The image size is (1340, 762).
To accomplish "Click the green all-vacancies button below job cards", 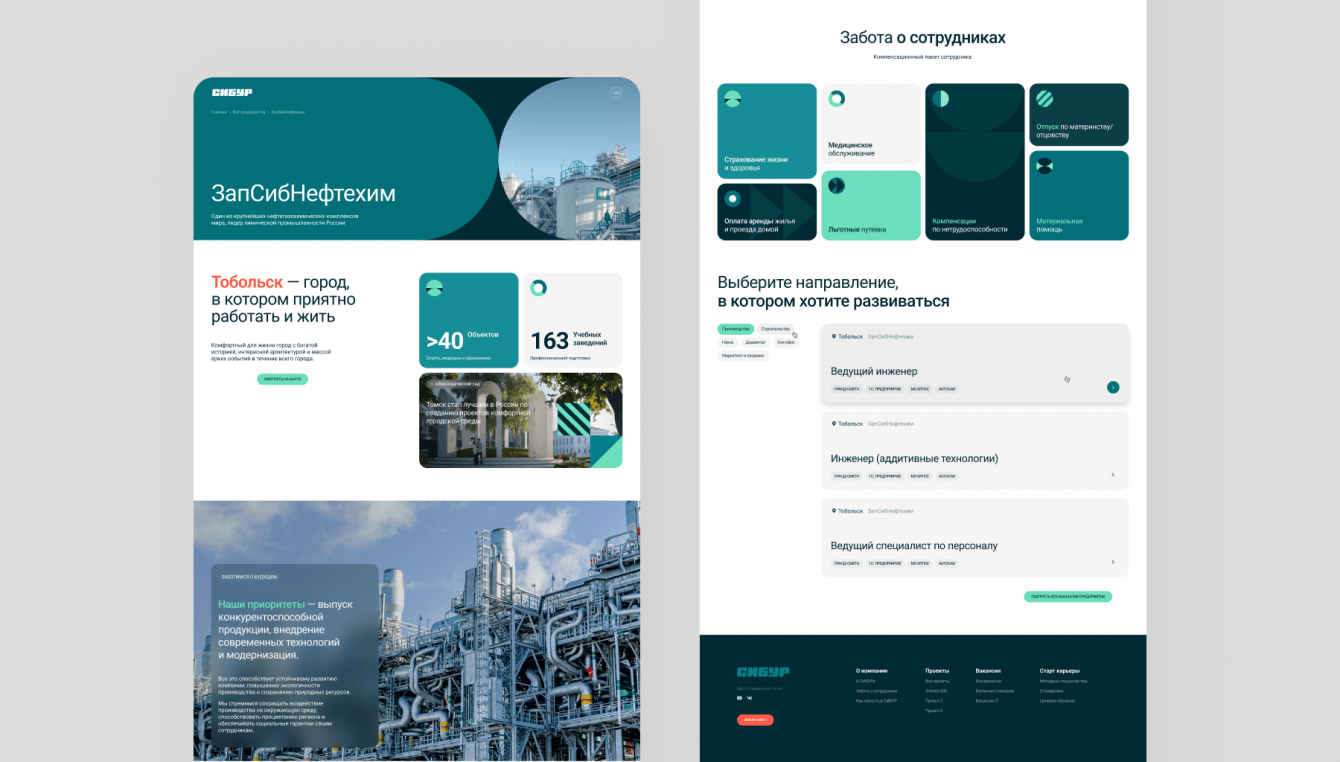I will [x=1068, y=597].
